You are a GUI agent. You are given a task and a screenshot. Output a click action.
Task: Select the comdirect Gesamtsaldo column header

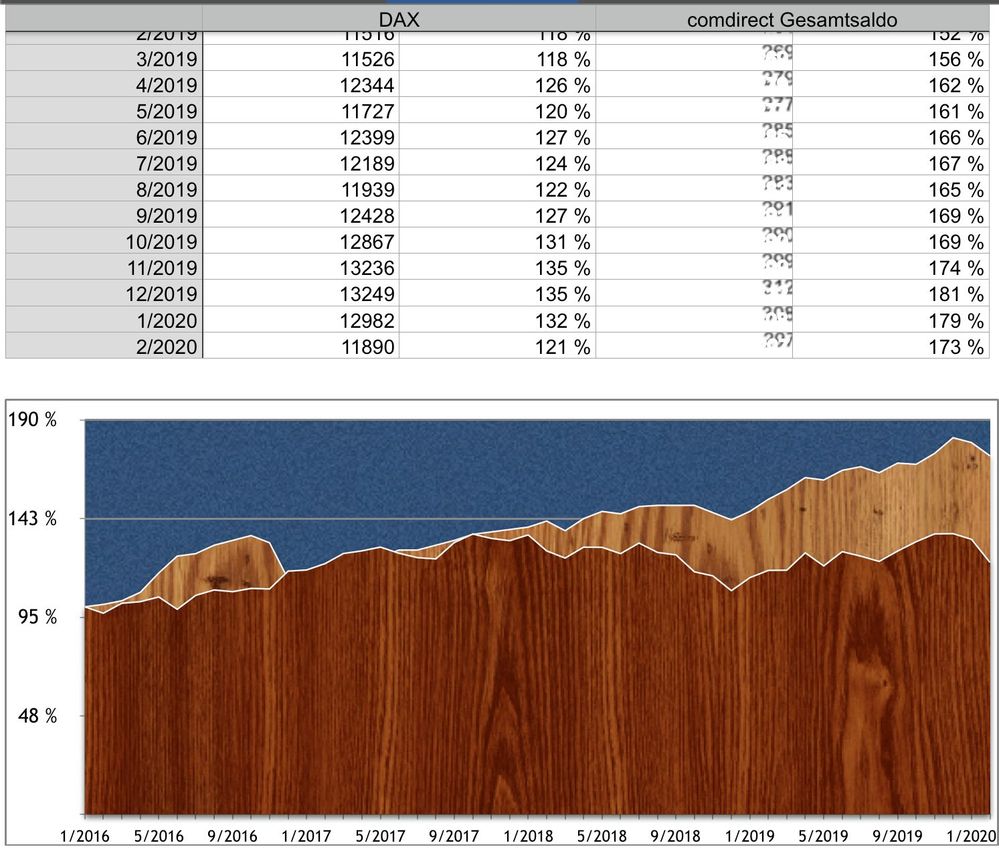[x=792, y=18]
